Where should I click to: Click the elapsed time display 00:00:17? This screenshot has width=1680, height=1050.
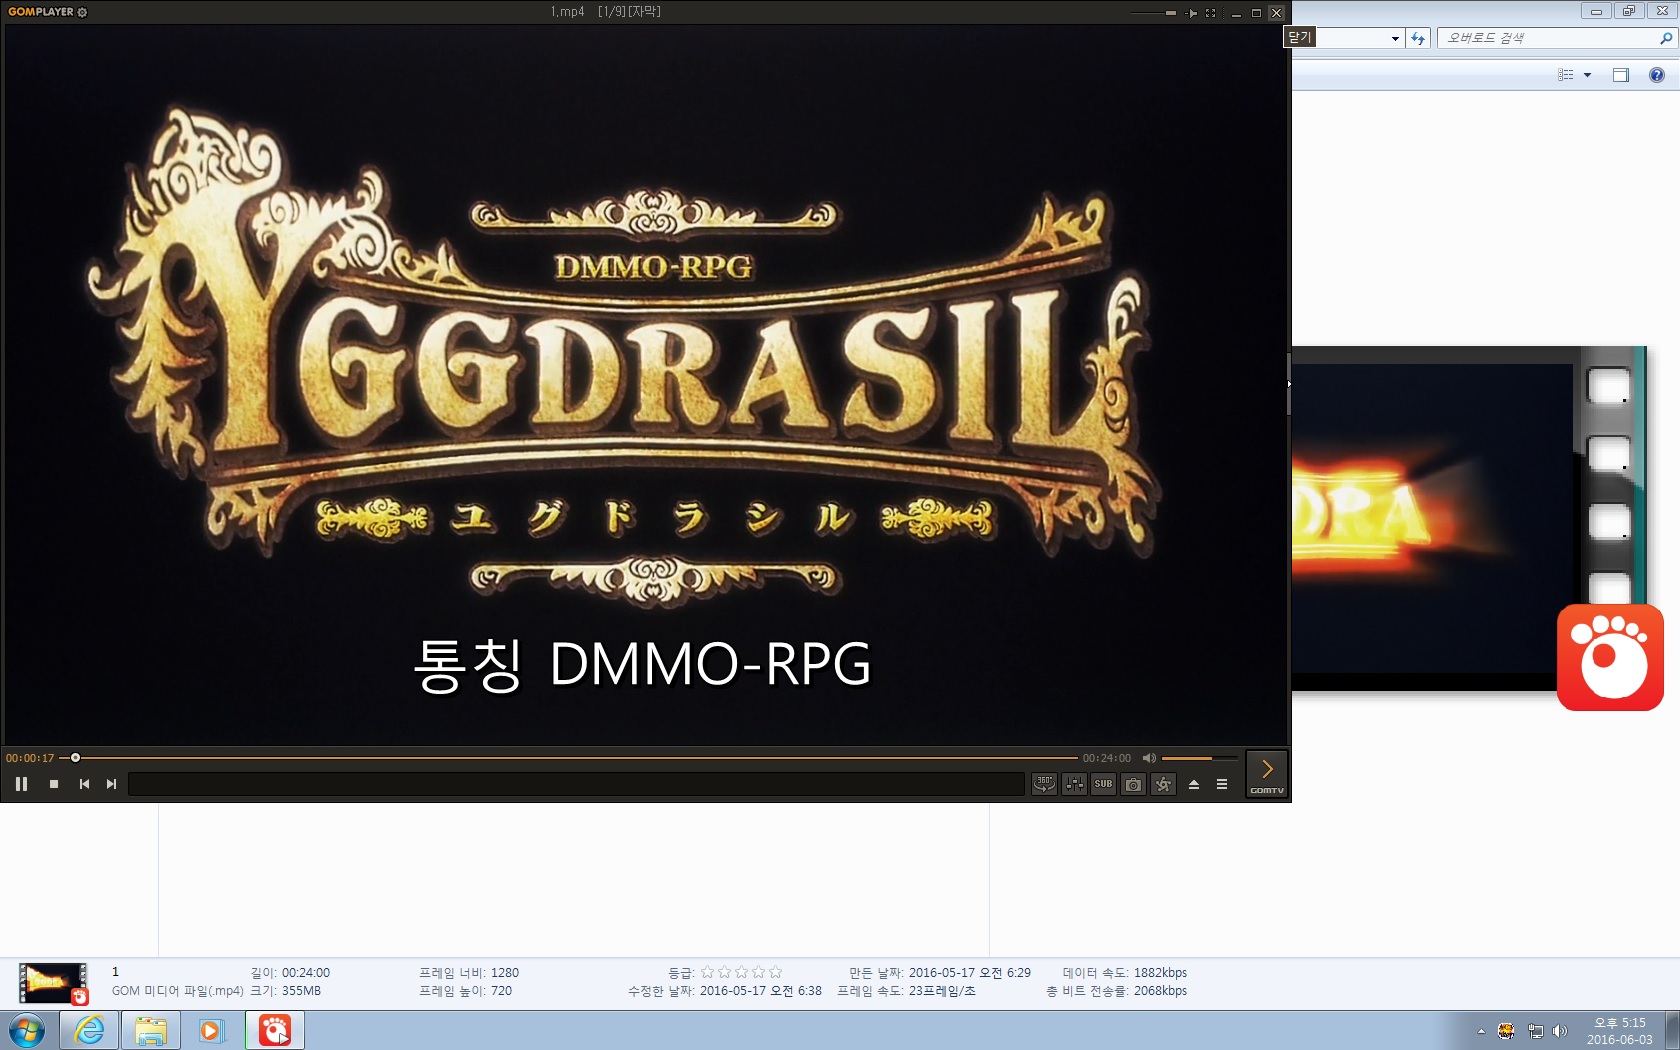pyautogui.click(x=30, y=758)
